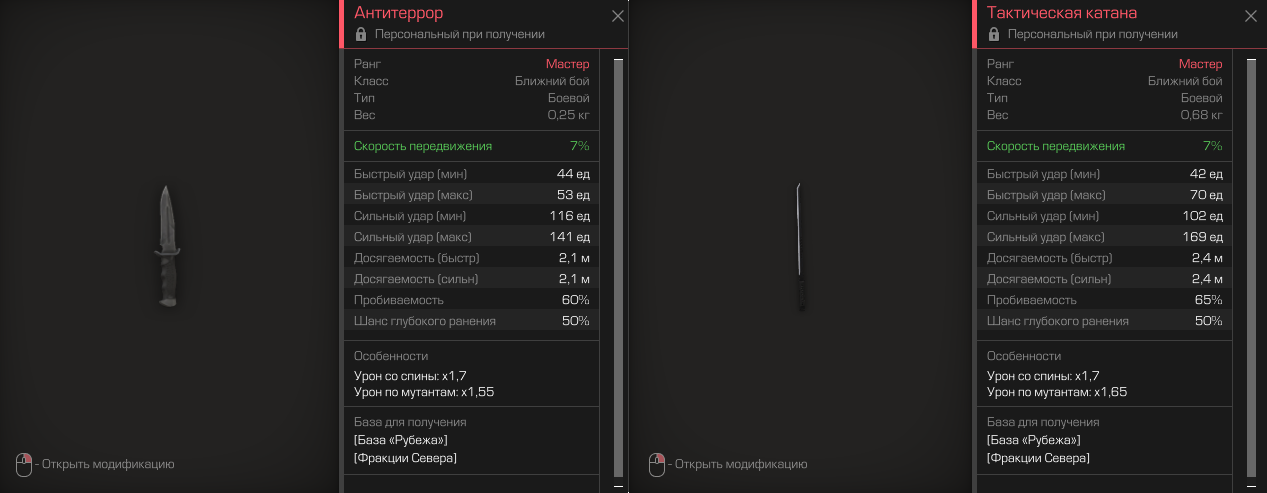1267x493 pixels.
Task: Click the mouse icon beside the Антитеррор knife
Action: [24, 465]
